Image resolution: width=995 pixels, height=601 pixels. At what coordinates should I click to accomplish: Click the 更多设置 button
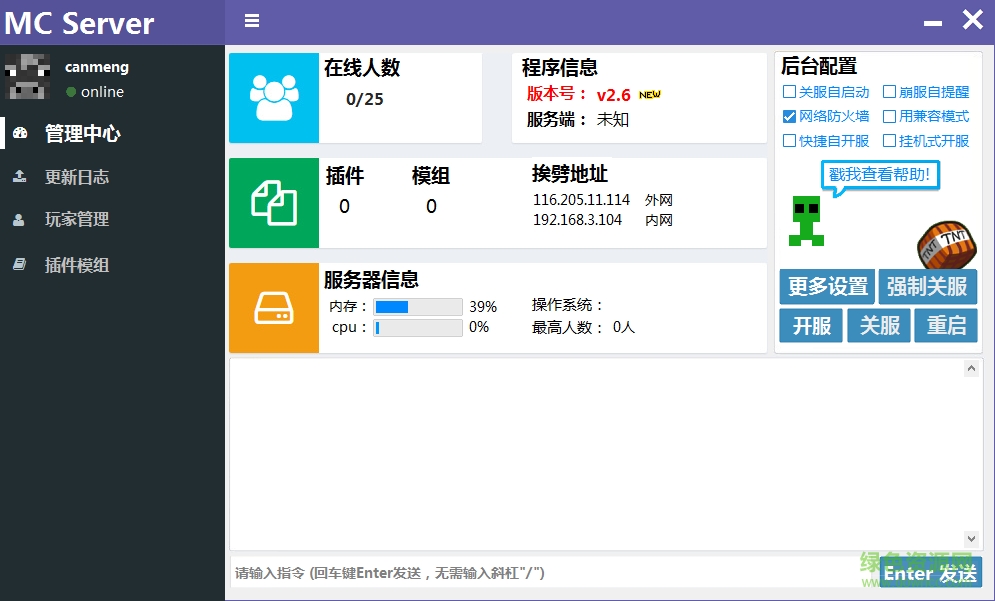pyautogui.click(x=827, y=287)
